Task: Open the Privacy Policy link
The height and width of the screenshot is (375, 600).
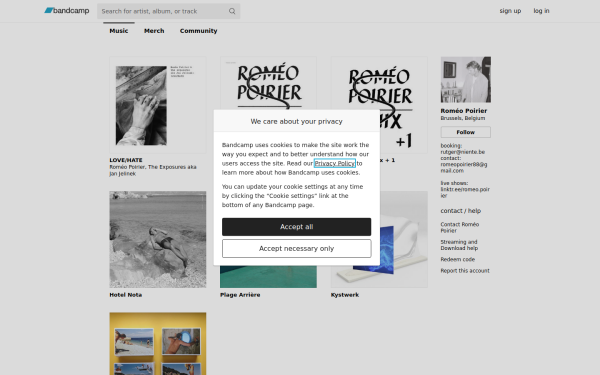Action: pyautogui.click(x=334, y=163)
